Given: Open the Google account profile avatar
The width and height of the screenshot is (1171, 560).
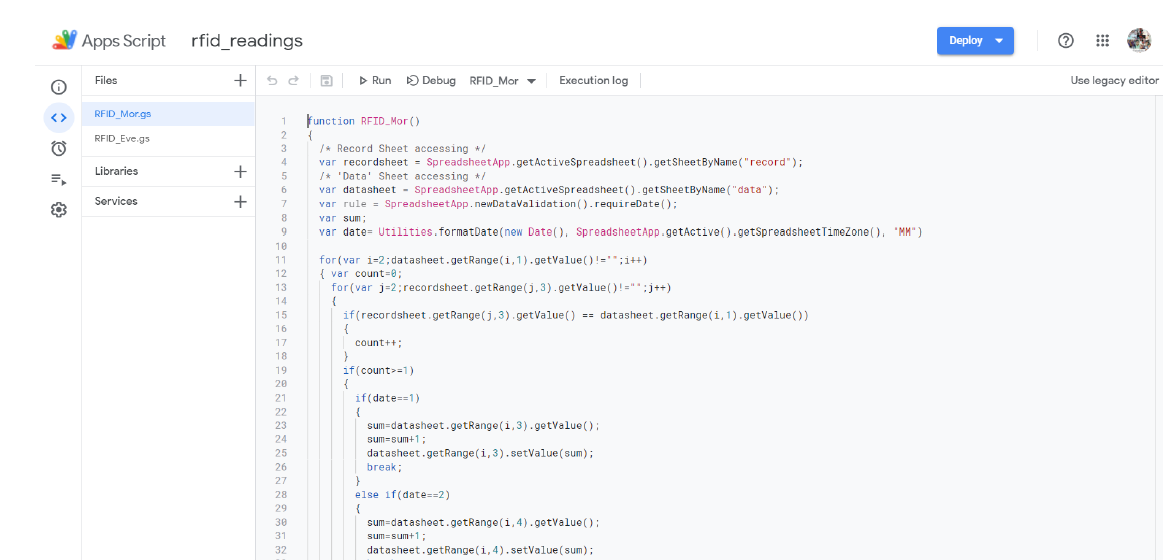Looking at the screenshot, I should (x=1139, y=40).
